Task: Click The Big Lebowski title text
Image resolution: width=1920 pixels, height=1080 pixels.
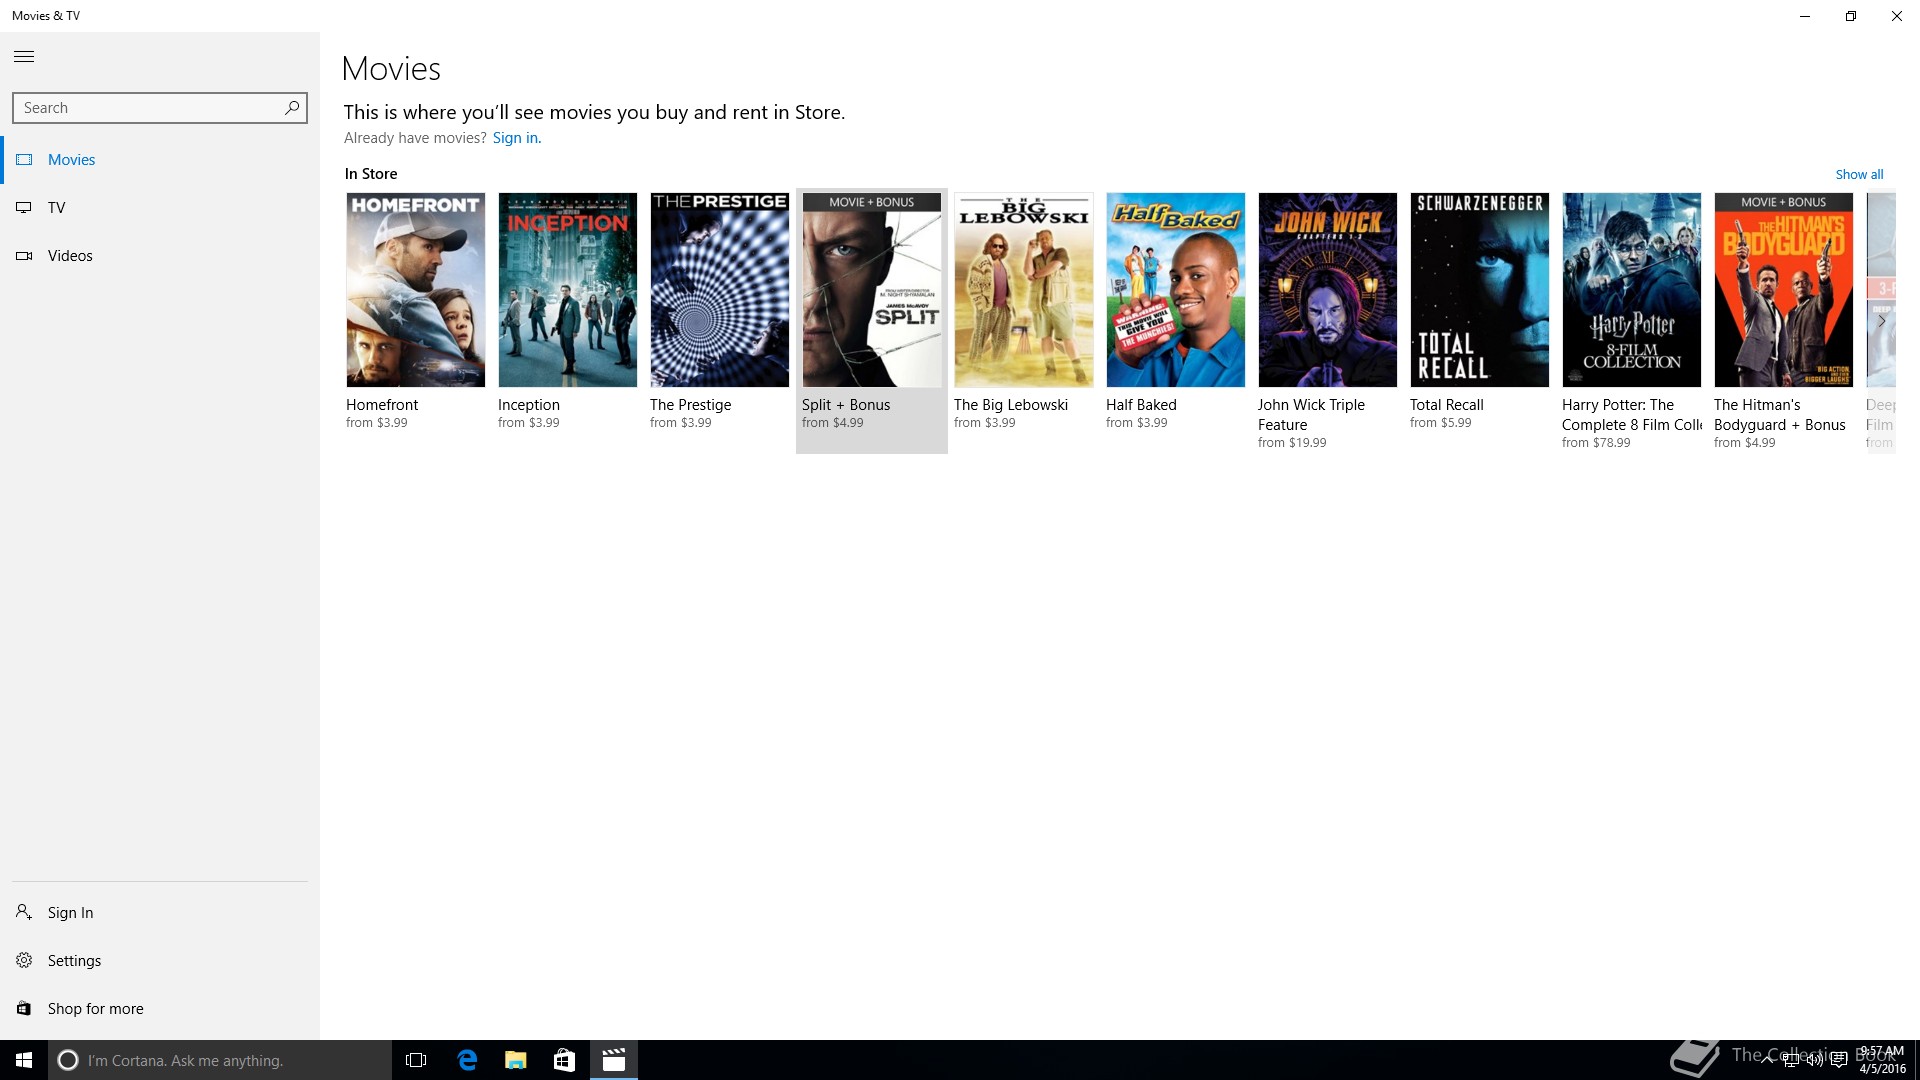Action: pos(1011,405)
